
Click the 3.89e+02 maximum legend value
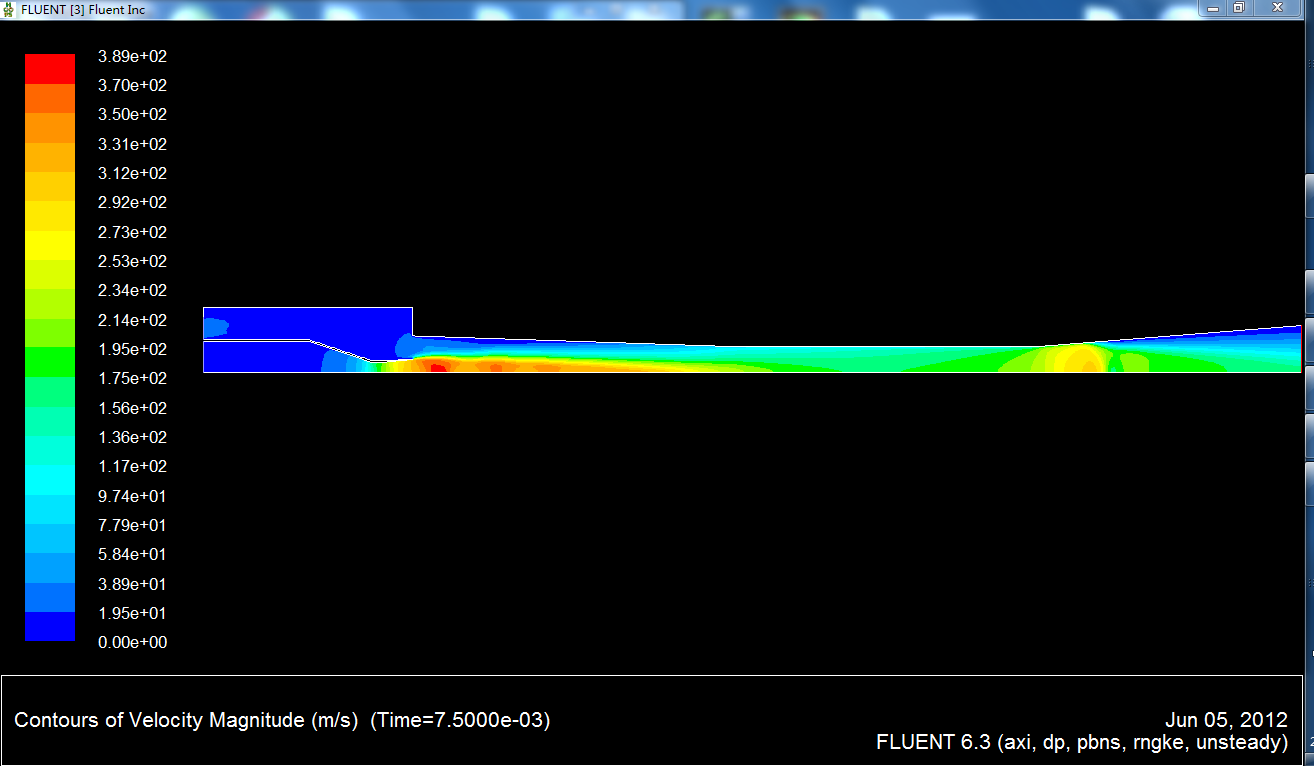pos(132,56)
